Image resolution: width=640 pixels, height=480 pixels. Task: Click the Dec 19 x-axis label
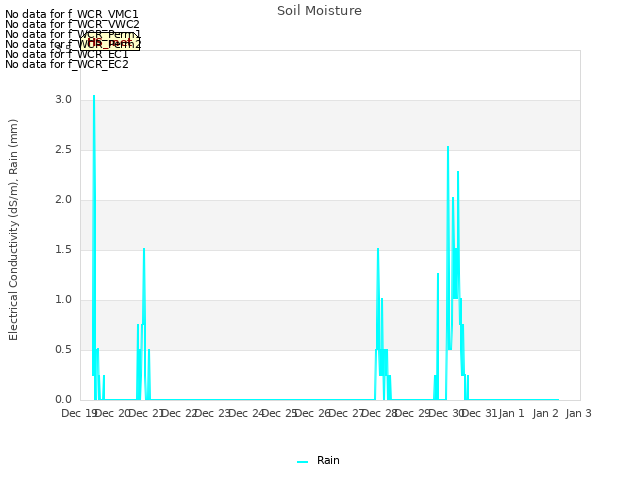tap(79, 413)
